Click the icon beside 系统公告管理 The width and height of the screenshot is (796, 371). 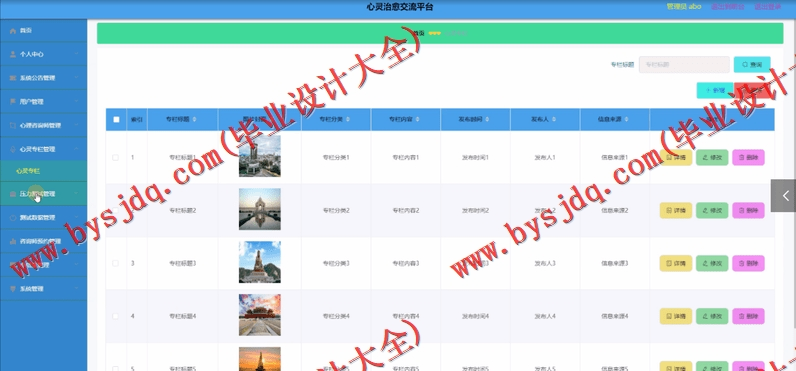tap(13, 78)
